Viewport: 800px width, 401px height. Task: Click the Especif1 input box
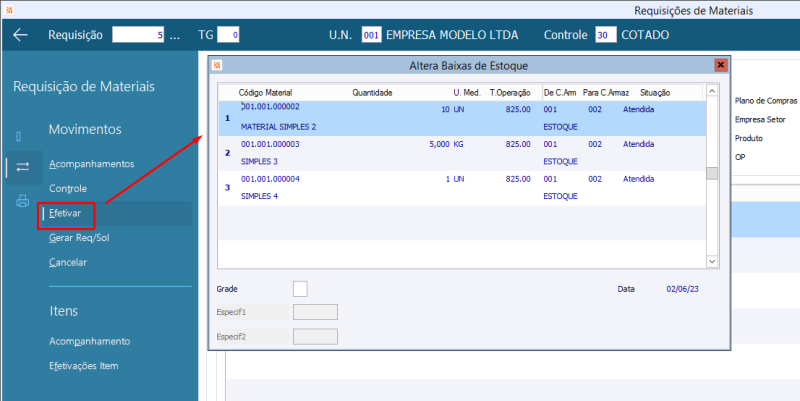pos(315,312)
